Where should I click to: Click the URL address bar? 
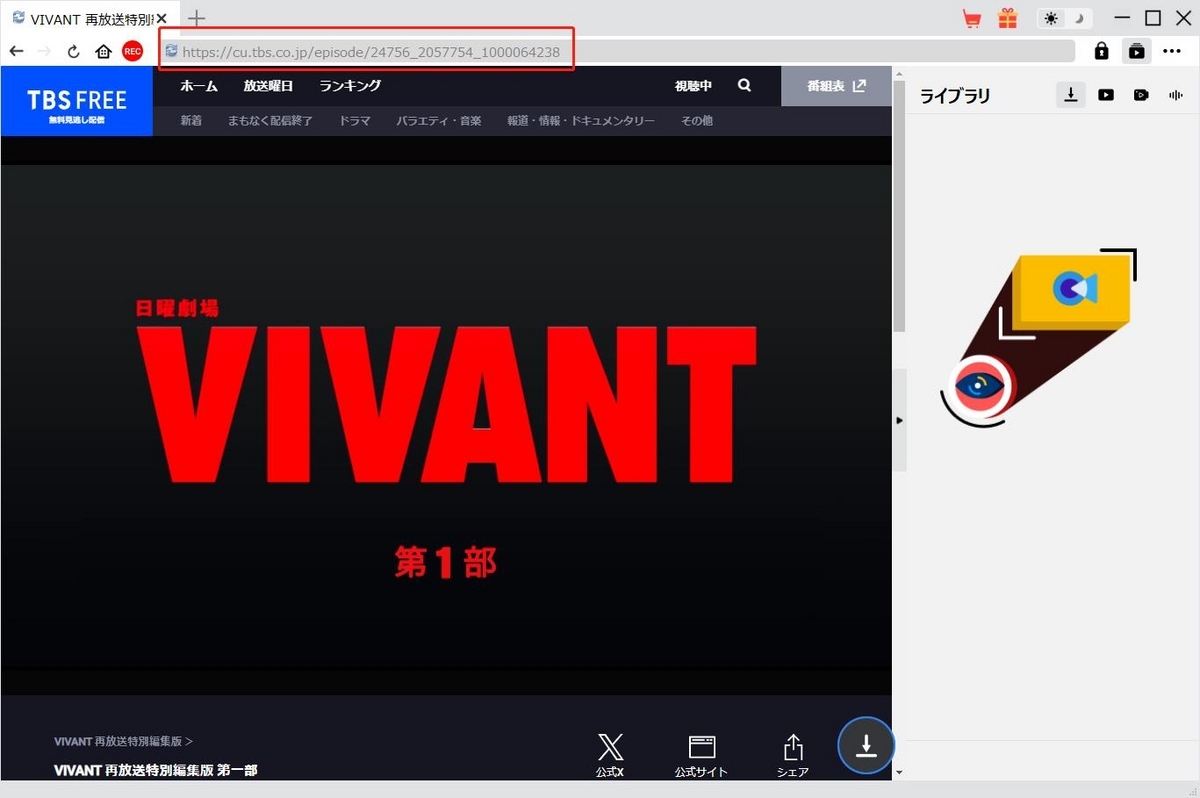coord(618,51)
